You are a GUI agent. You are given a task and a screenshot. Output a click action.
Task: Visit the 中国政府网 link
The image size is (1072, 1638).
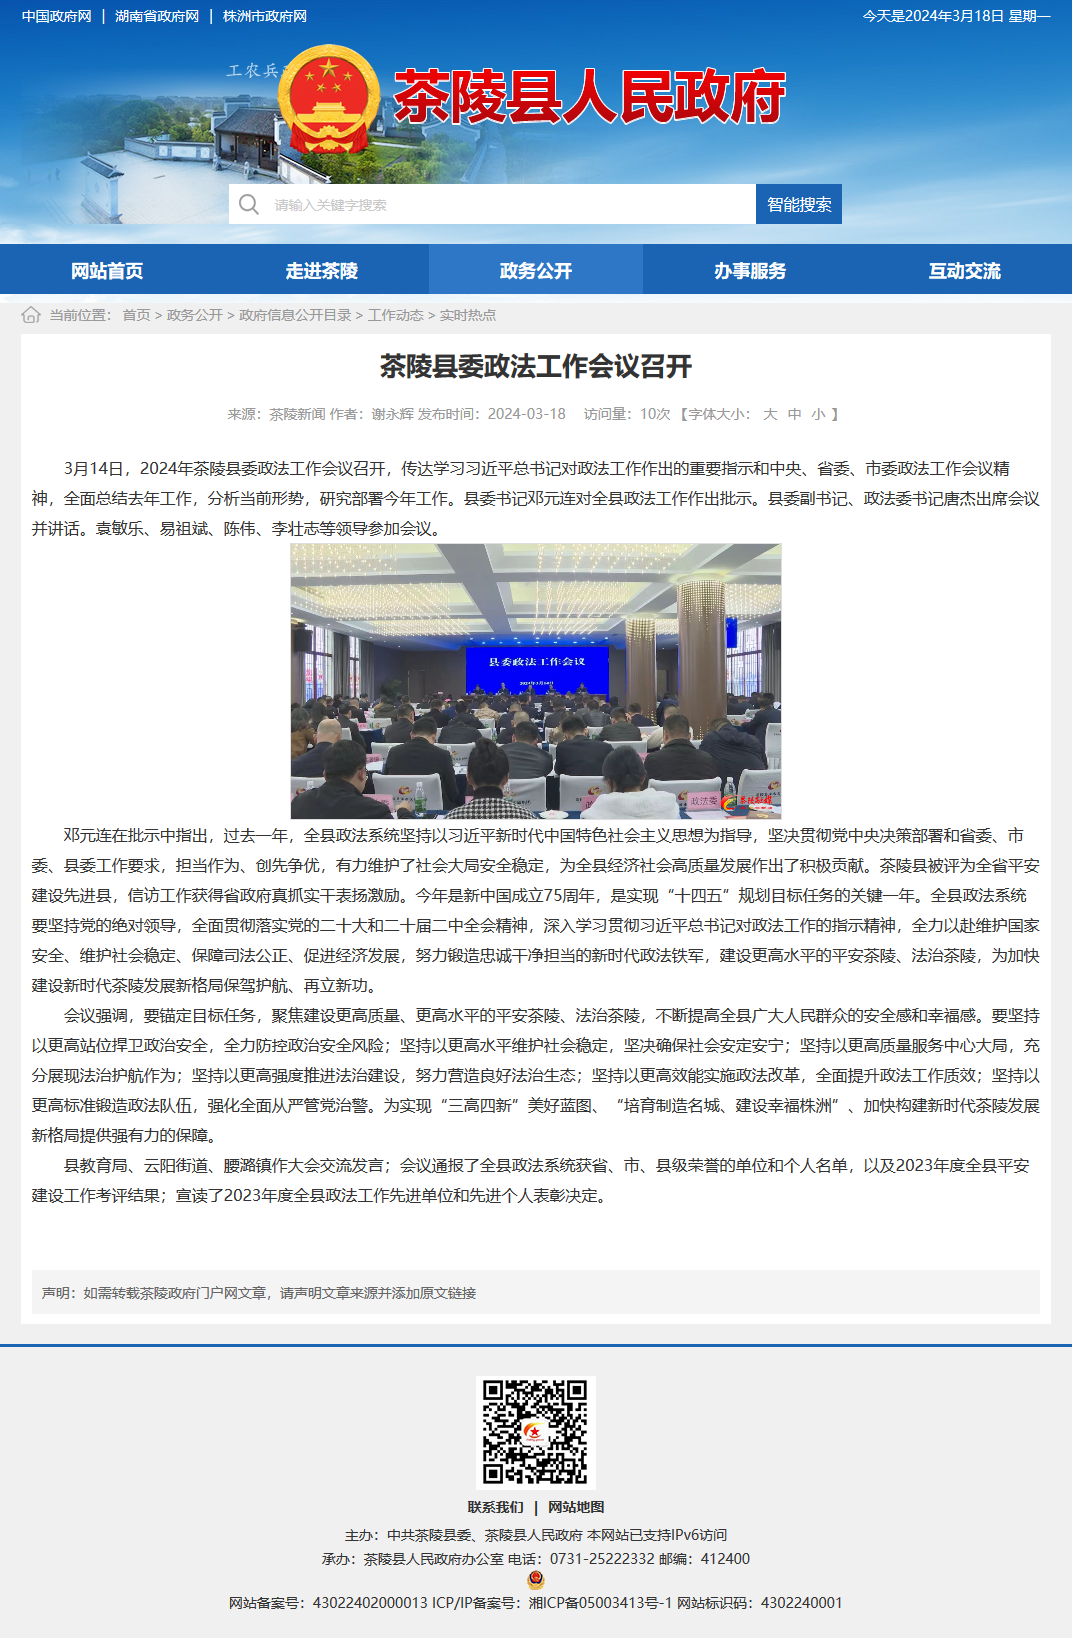coord(57,16)
